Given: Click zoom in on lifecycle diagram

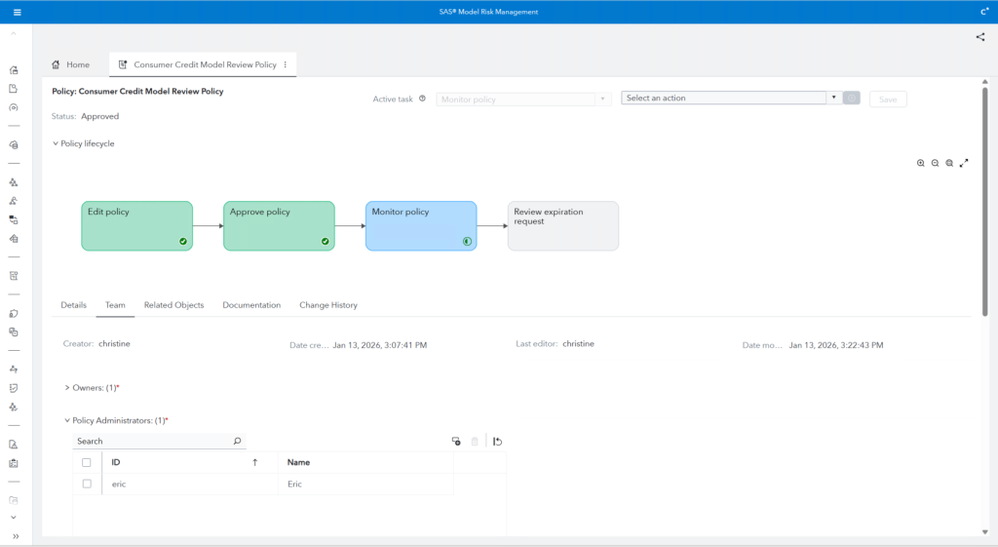Looking at the screenshot, I should pos(920,163).
